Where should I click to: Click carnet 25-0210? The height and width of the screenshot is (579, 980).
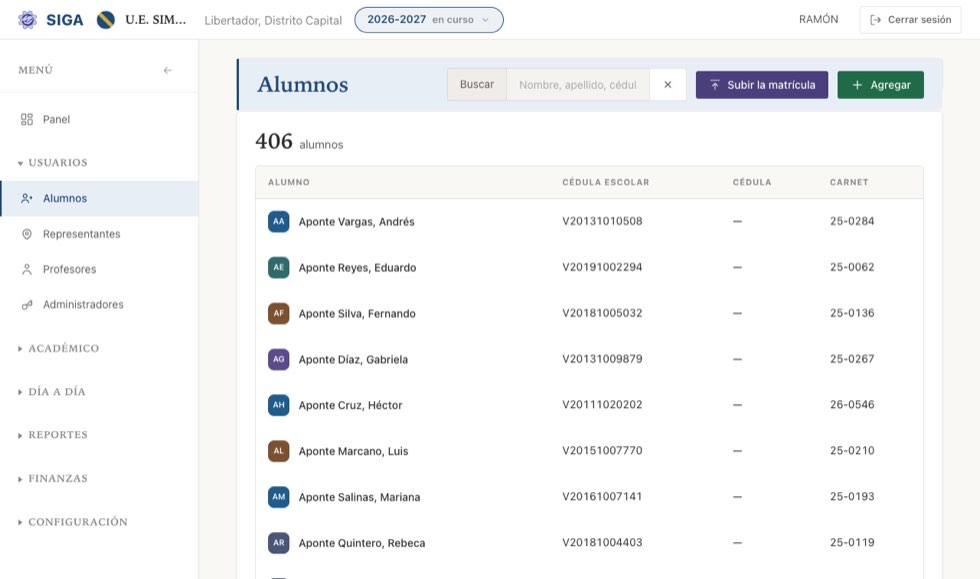point(852,450)
